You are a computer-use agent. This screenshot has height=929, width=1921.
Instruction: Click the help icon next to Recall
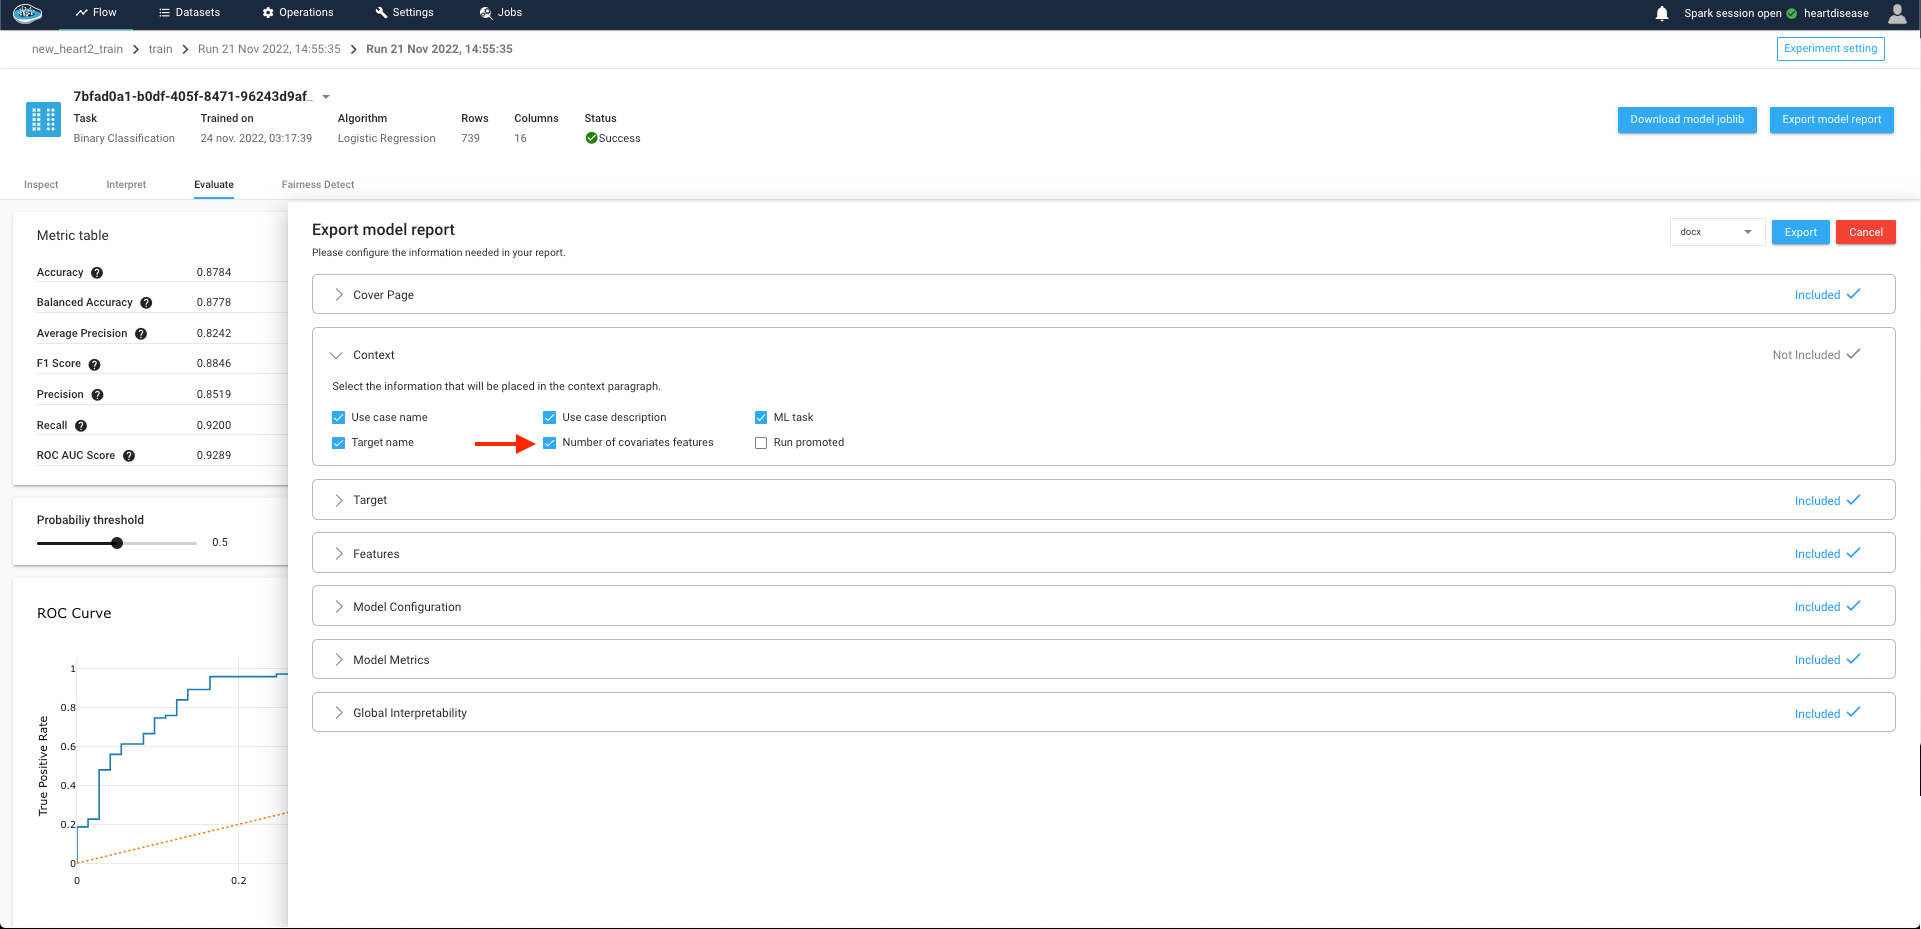pos(81,426)
